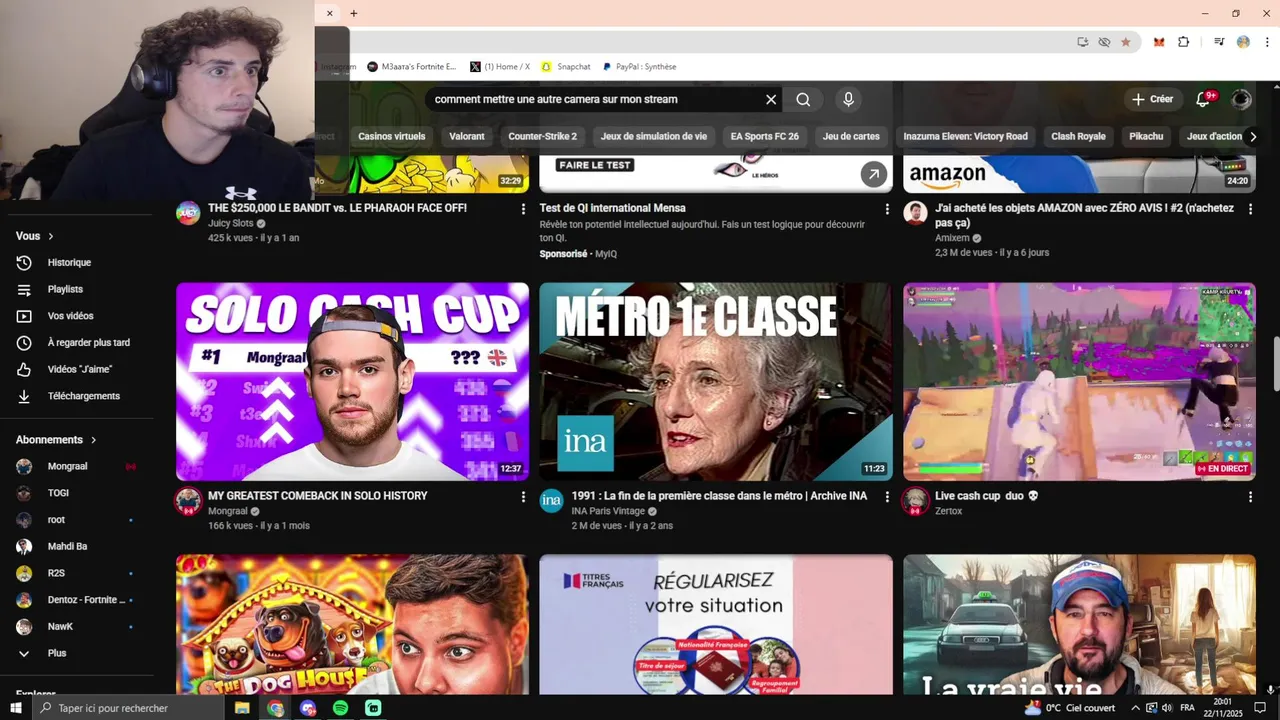Click the taskbar volume speaker icon

pos(1167,708)
